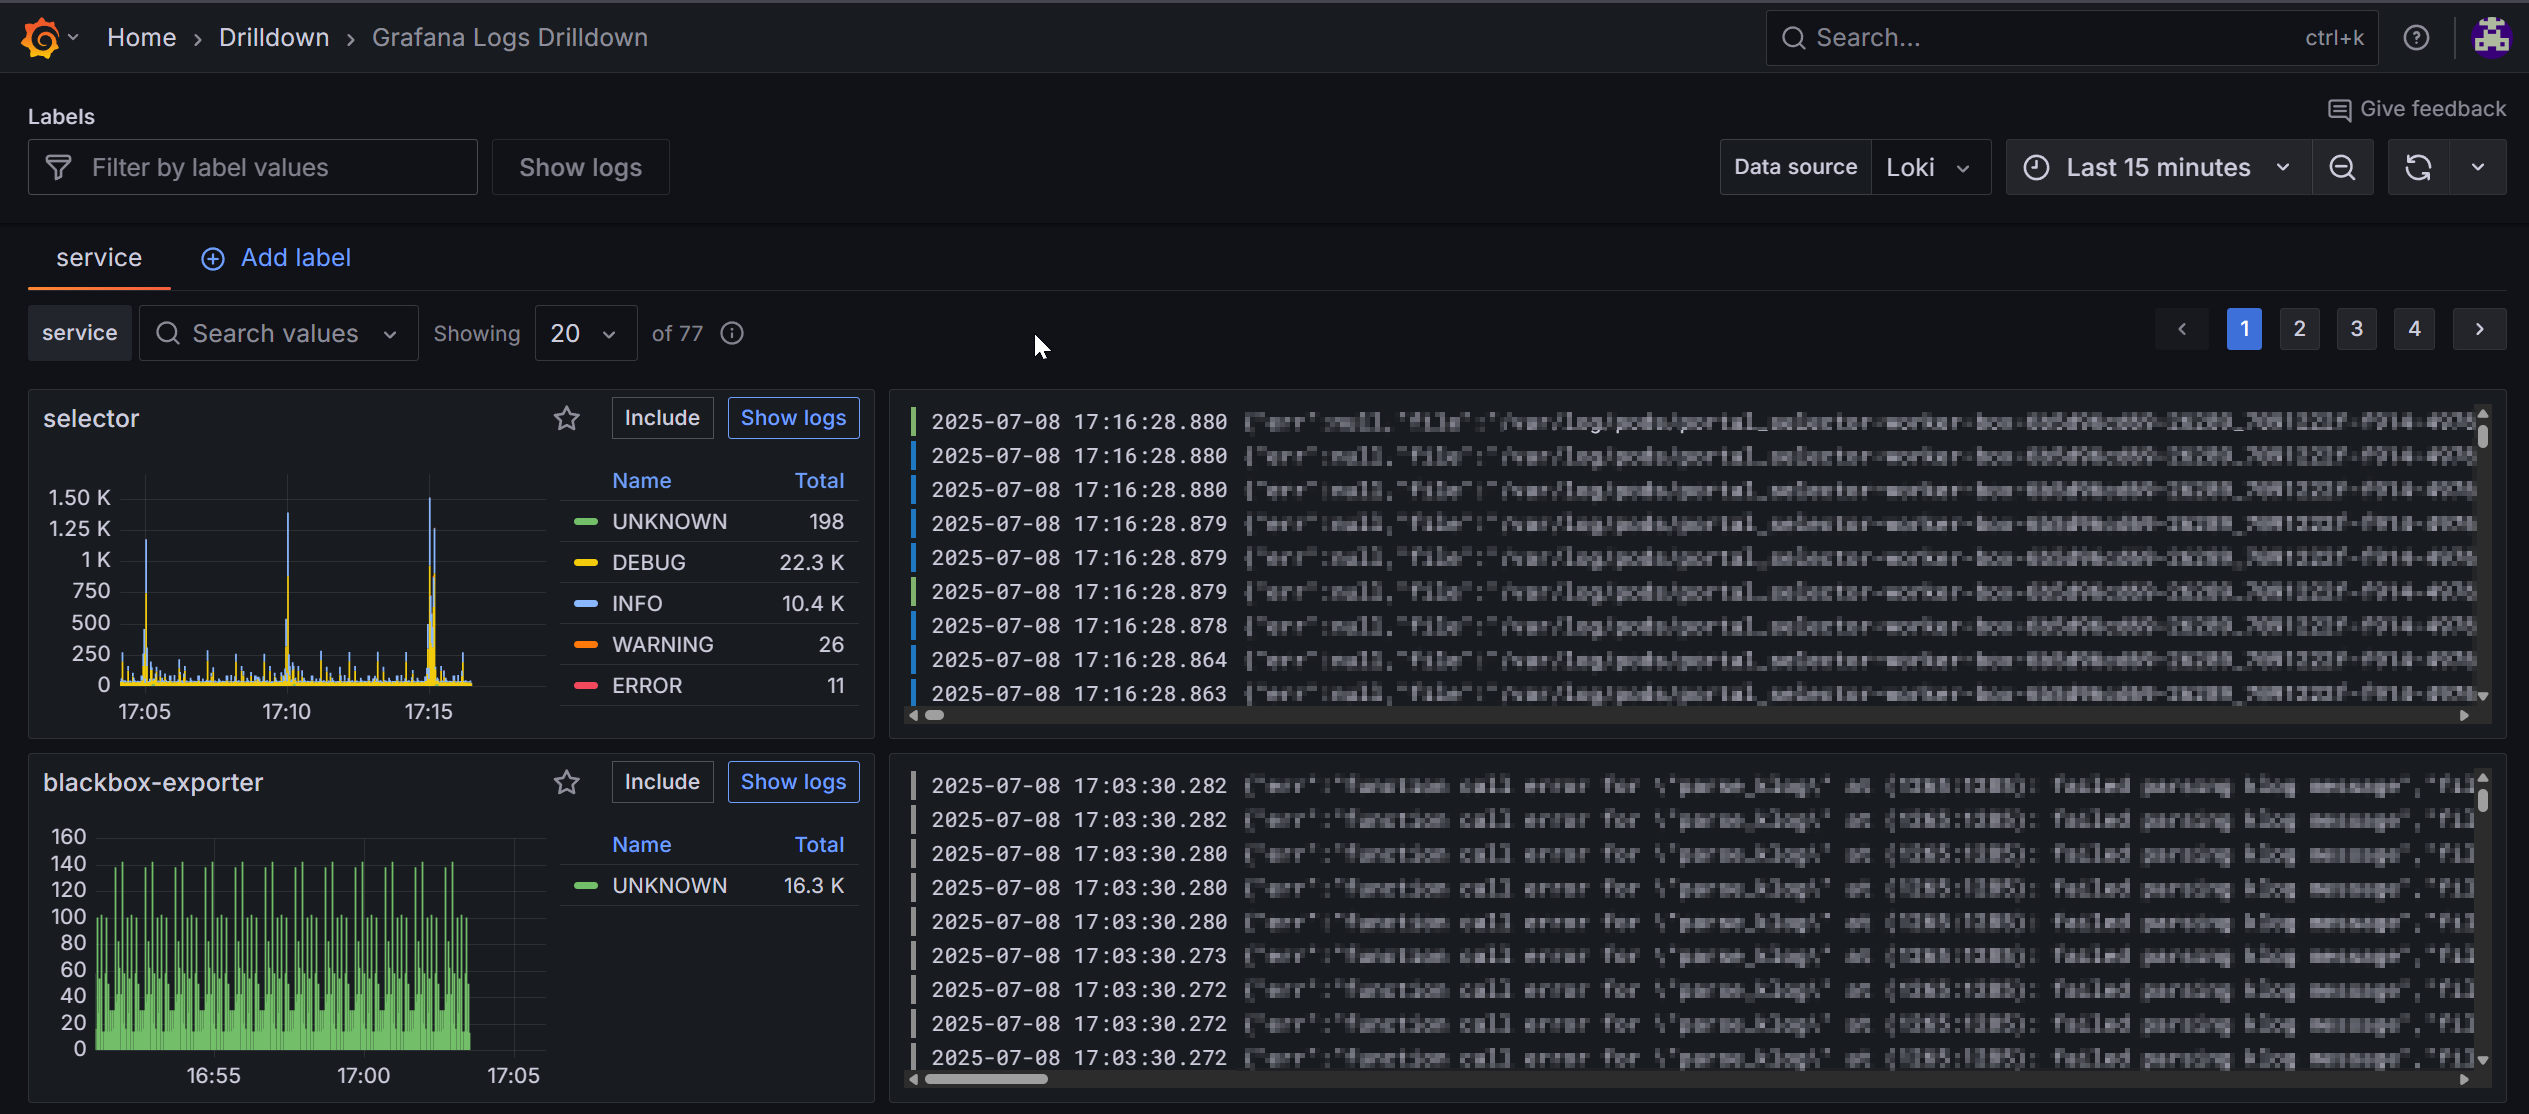The image size is (2529, 1114).
Task: Toggle INFO series in selector legend
Action: point(637,603)
